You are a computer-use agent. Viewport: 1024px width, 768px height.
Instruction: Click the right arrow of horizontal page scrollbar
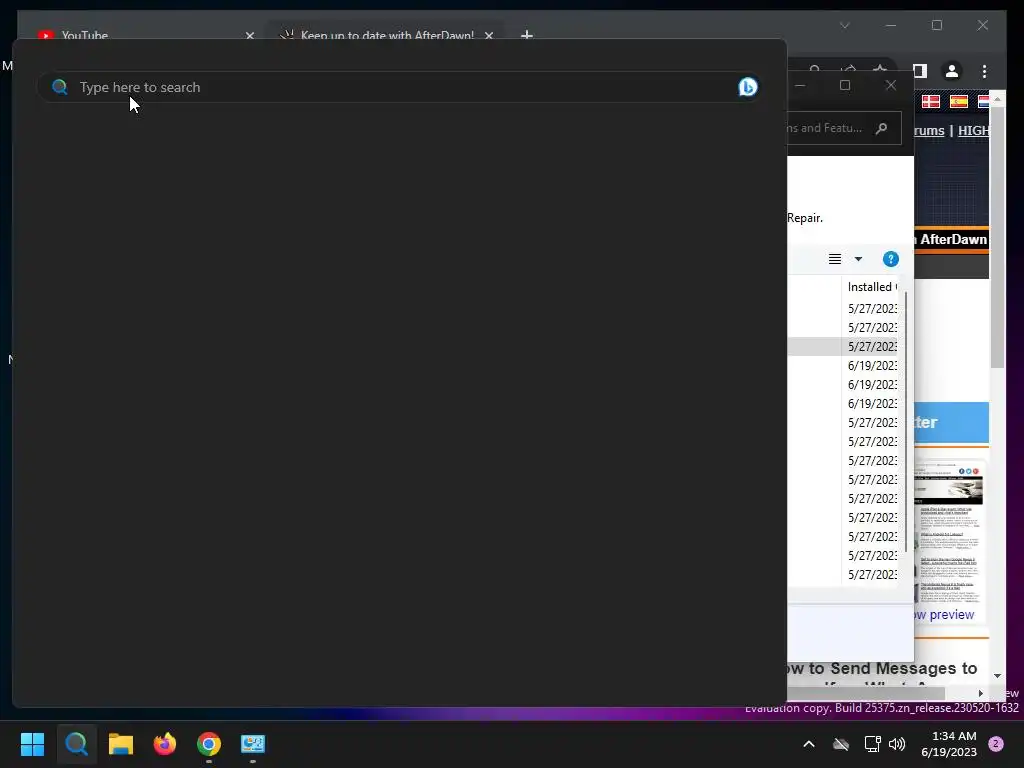[x=980, y=693]
